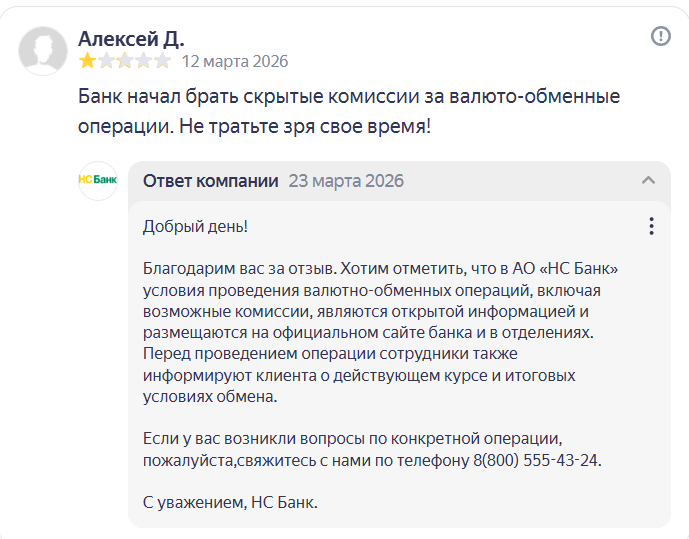689x539 pixels.
Task: Click reply date 23 марта 2026
Action: click(346, 181)
